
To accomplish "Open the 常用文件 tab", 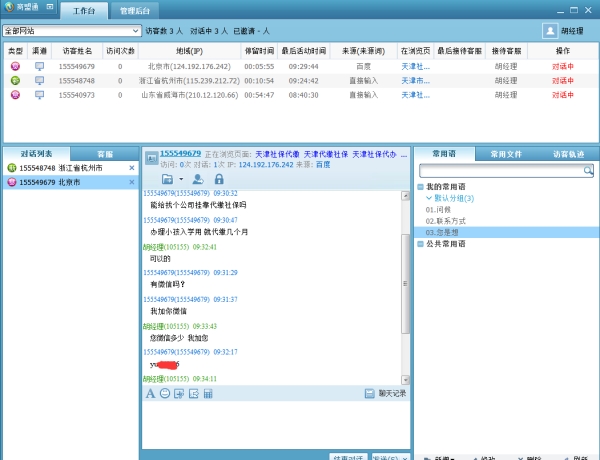I will [x=506, y=154].
